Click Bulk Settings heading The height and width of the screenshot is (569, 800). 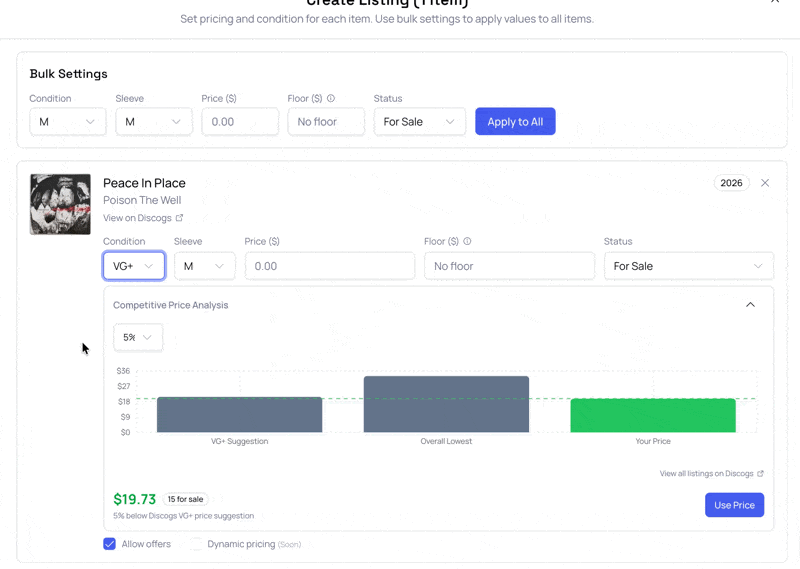(68, 74)
